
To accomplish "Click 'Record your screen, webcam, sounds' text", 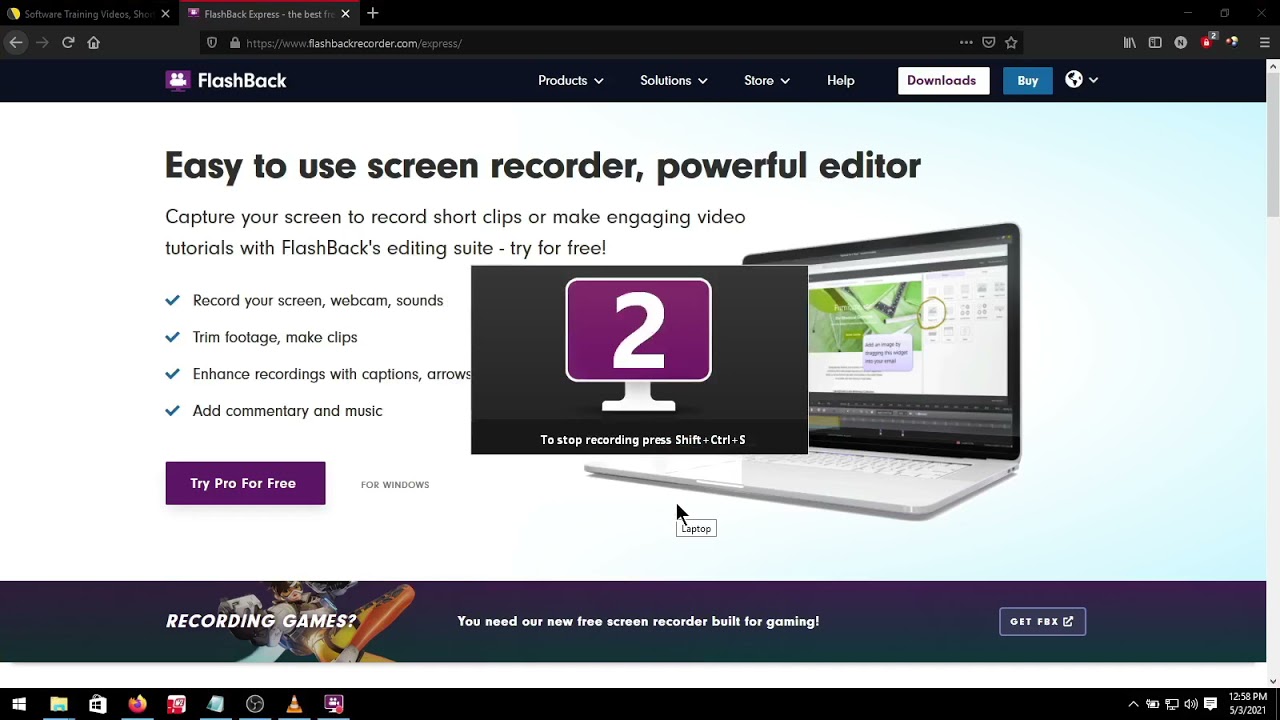I will (318, 301).
